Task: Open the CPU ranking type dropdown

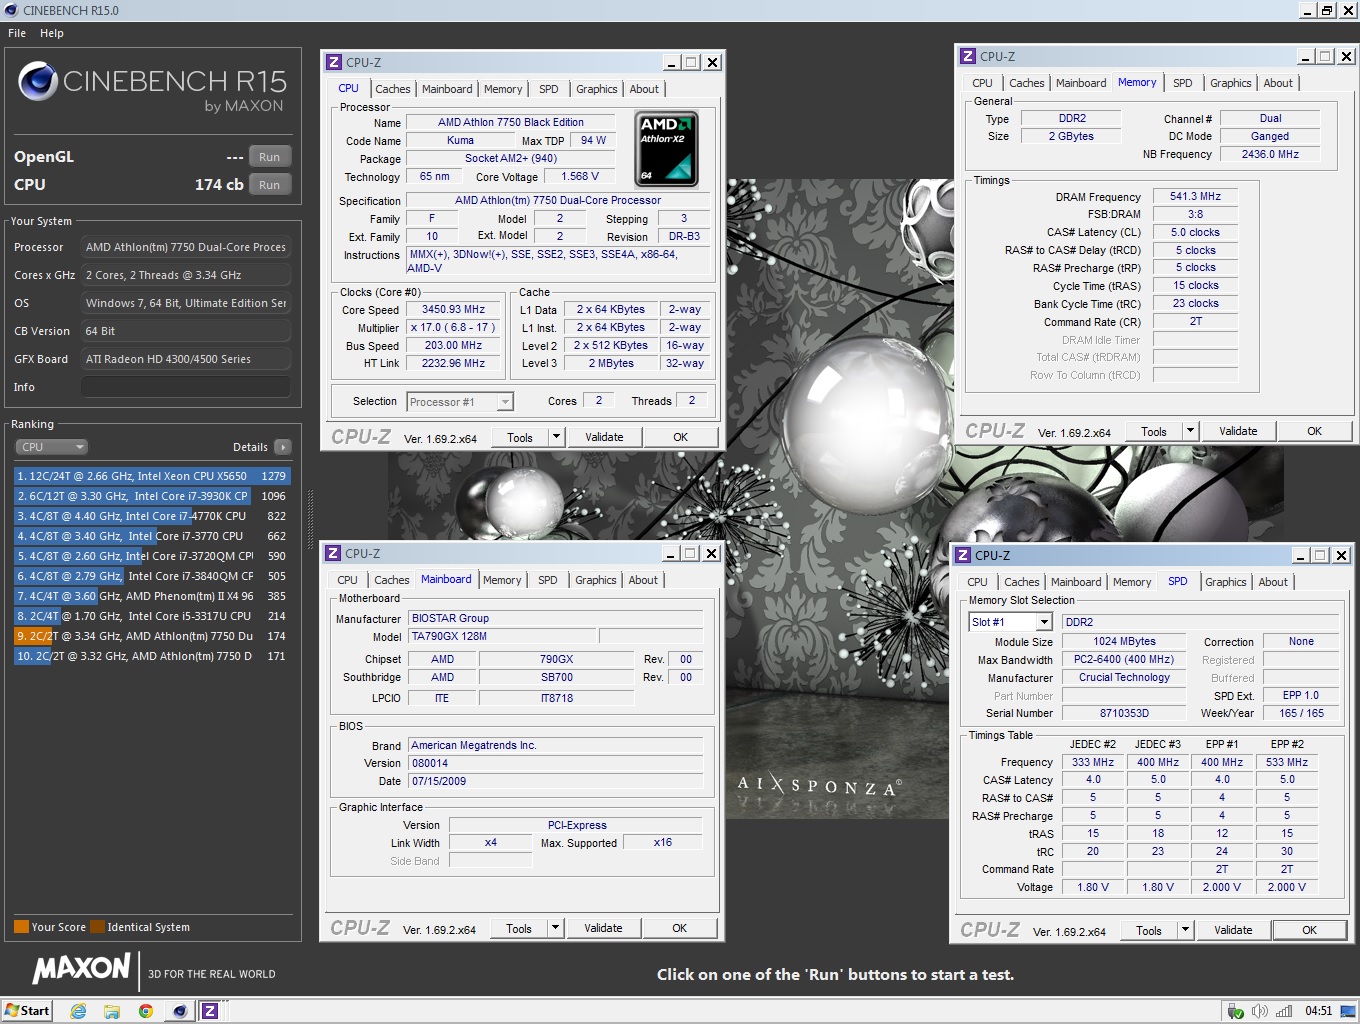Action: [51, 447]
